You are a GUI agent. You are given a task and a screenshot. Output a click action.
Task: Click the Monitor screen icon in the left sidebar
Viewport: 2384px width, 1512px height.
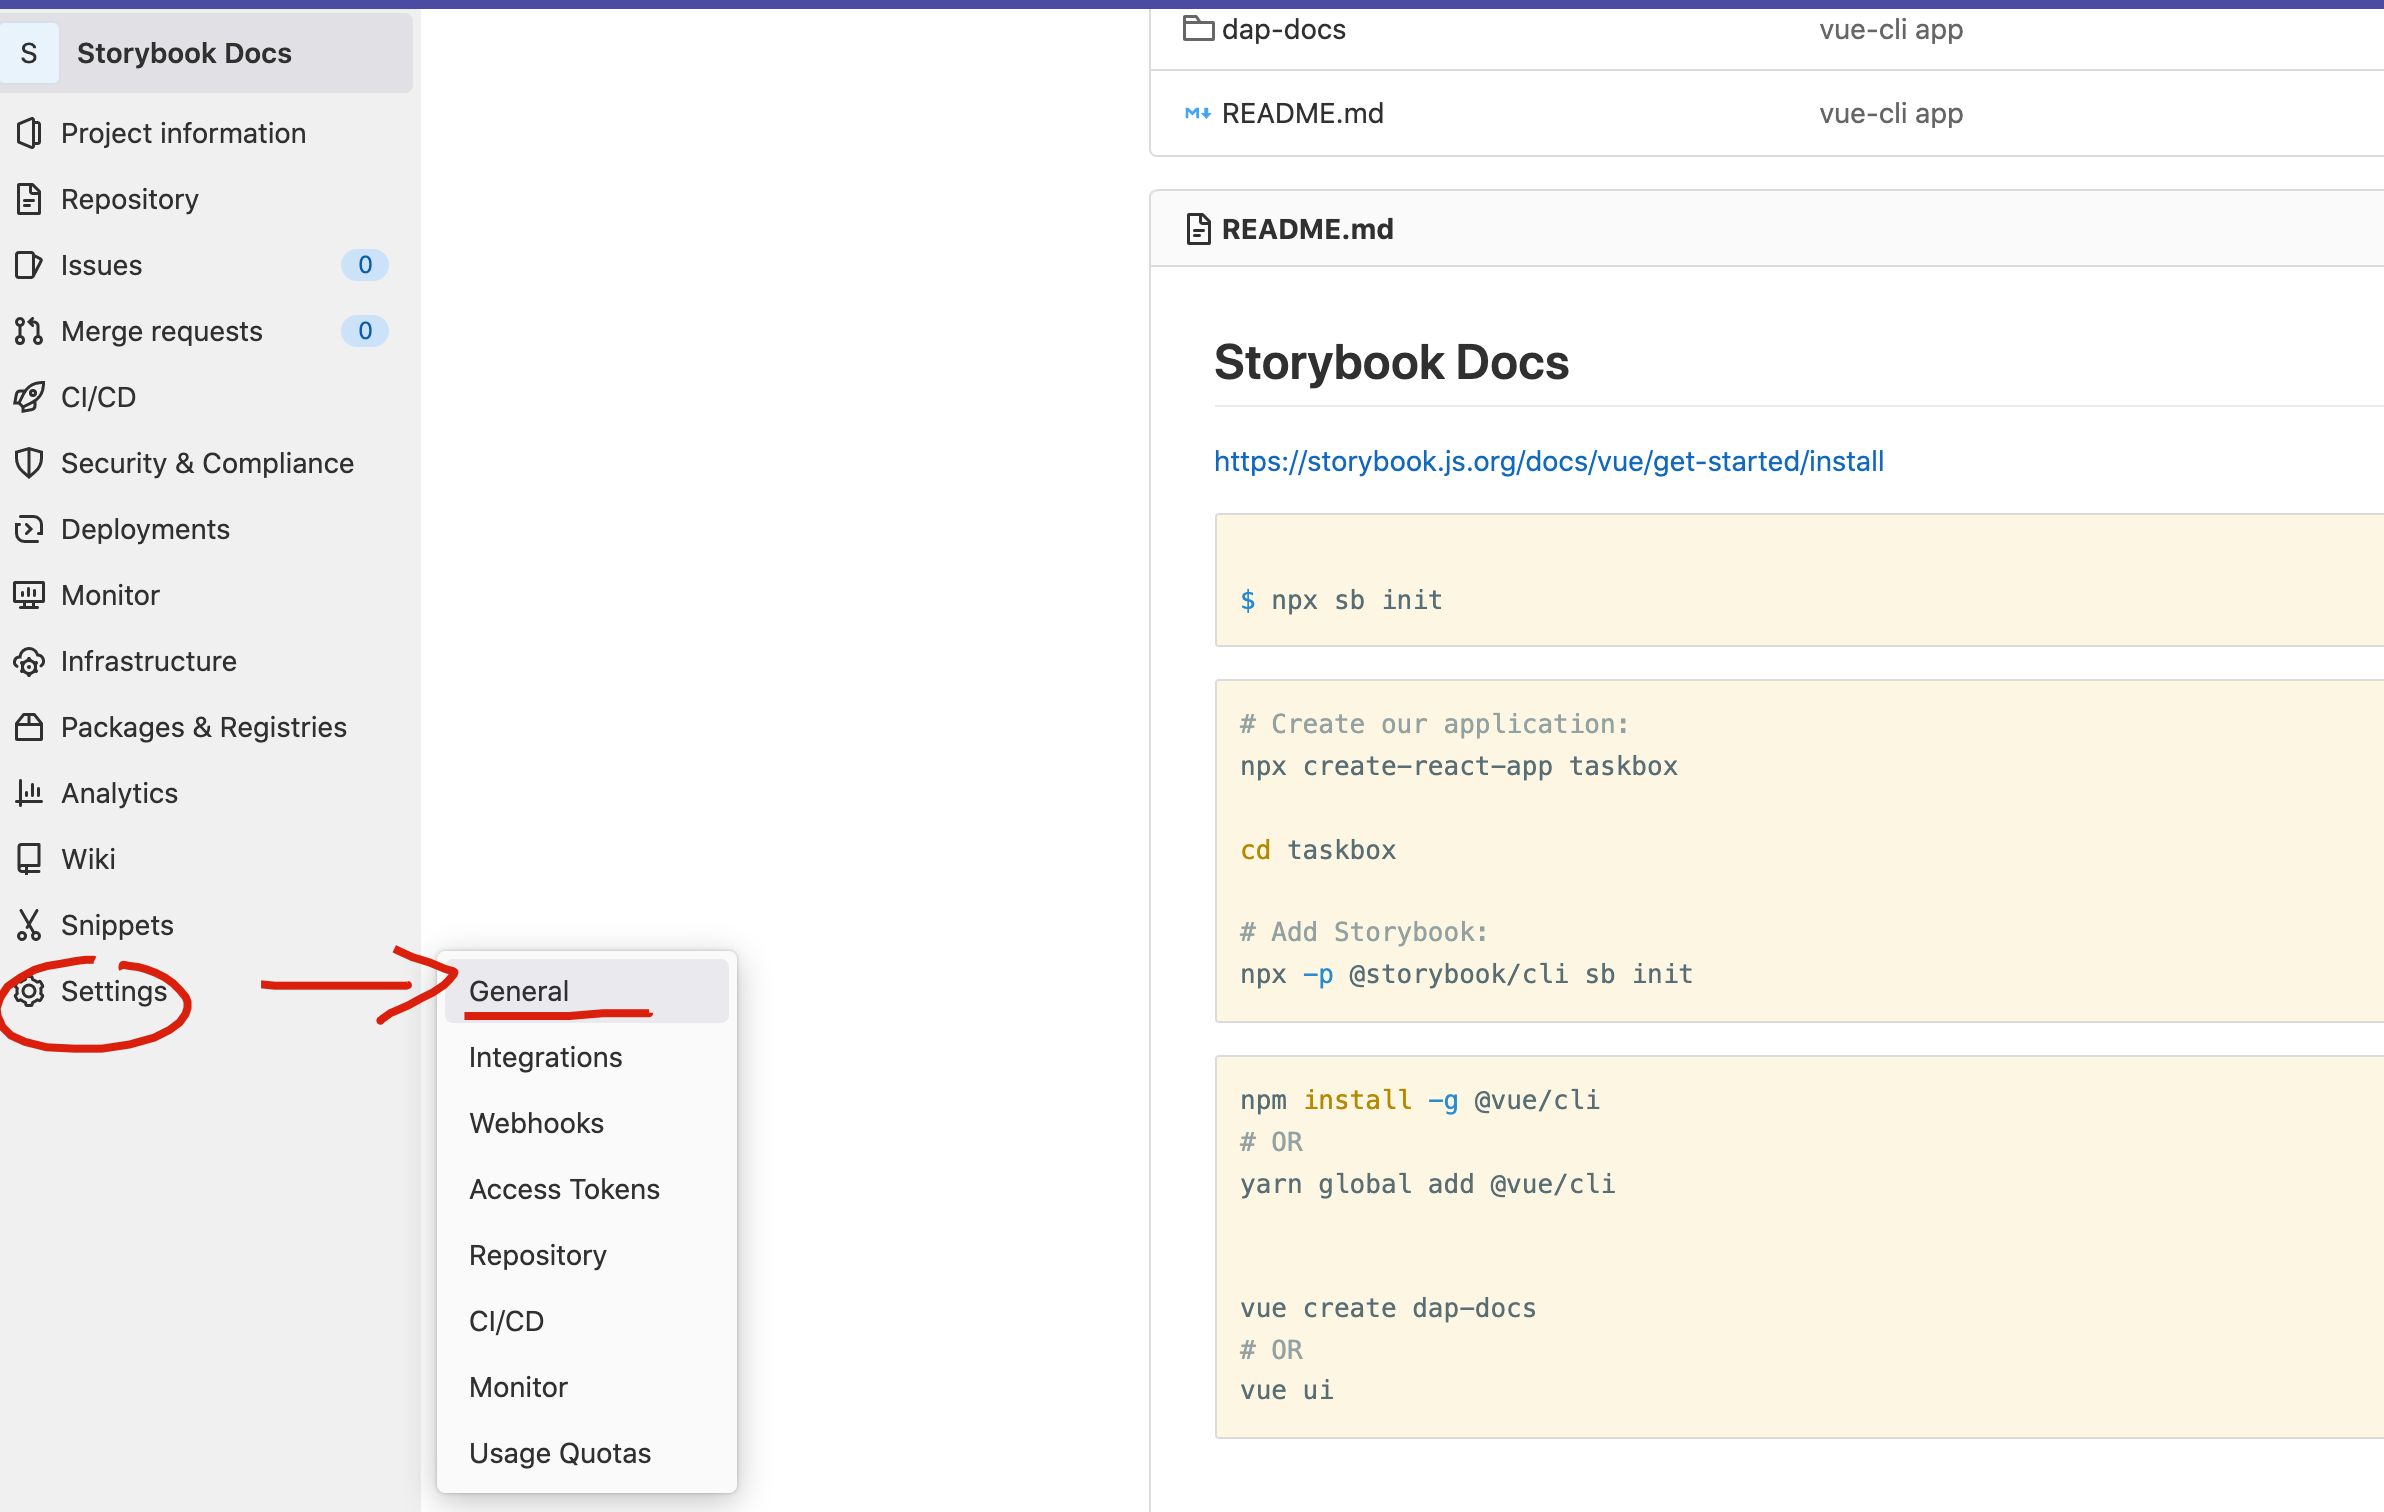pos(29,595)
